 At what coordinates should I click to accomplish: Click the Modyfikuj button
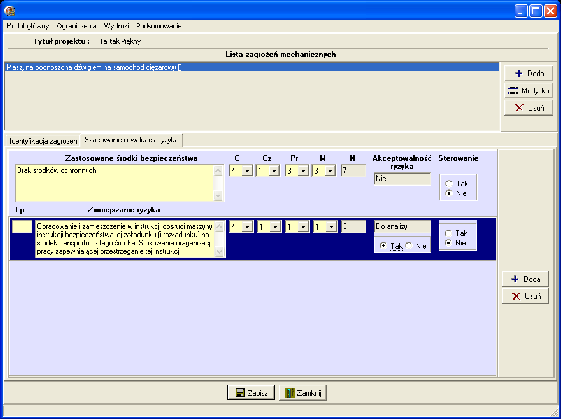click(x=528, y=91)
